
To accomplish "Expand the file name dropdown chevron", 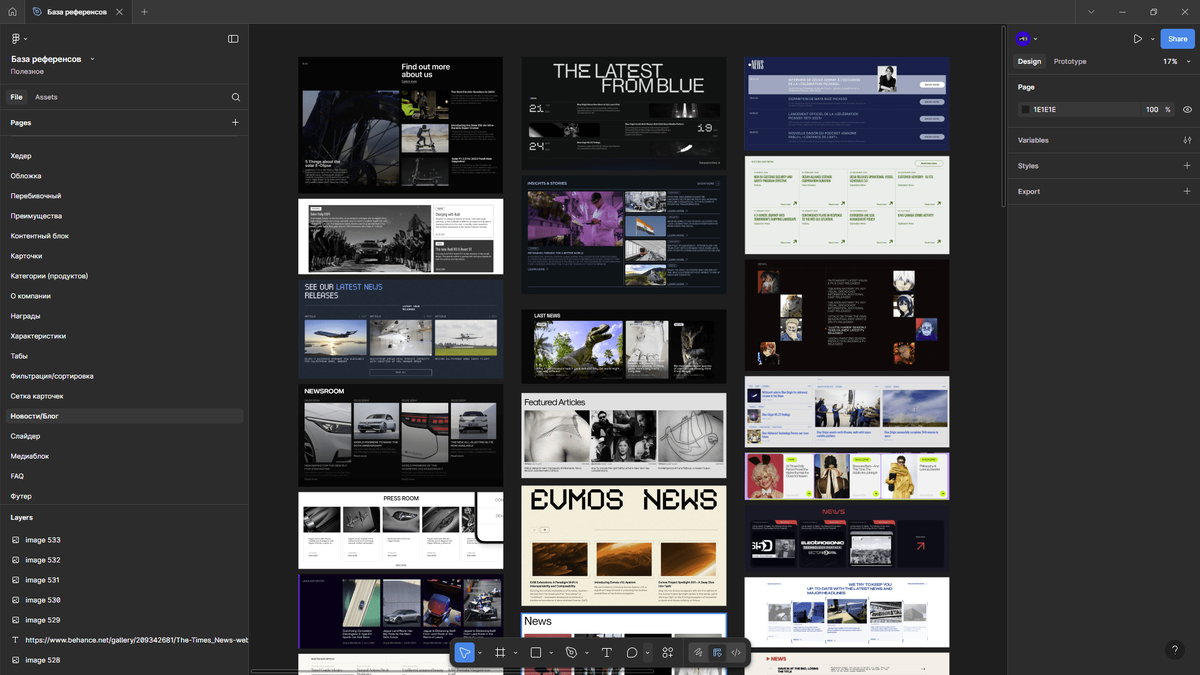I will (x=92, y=59).
